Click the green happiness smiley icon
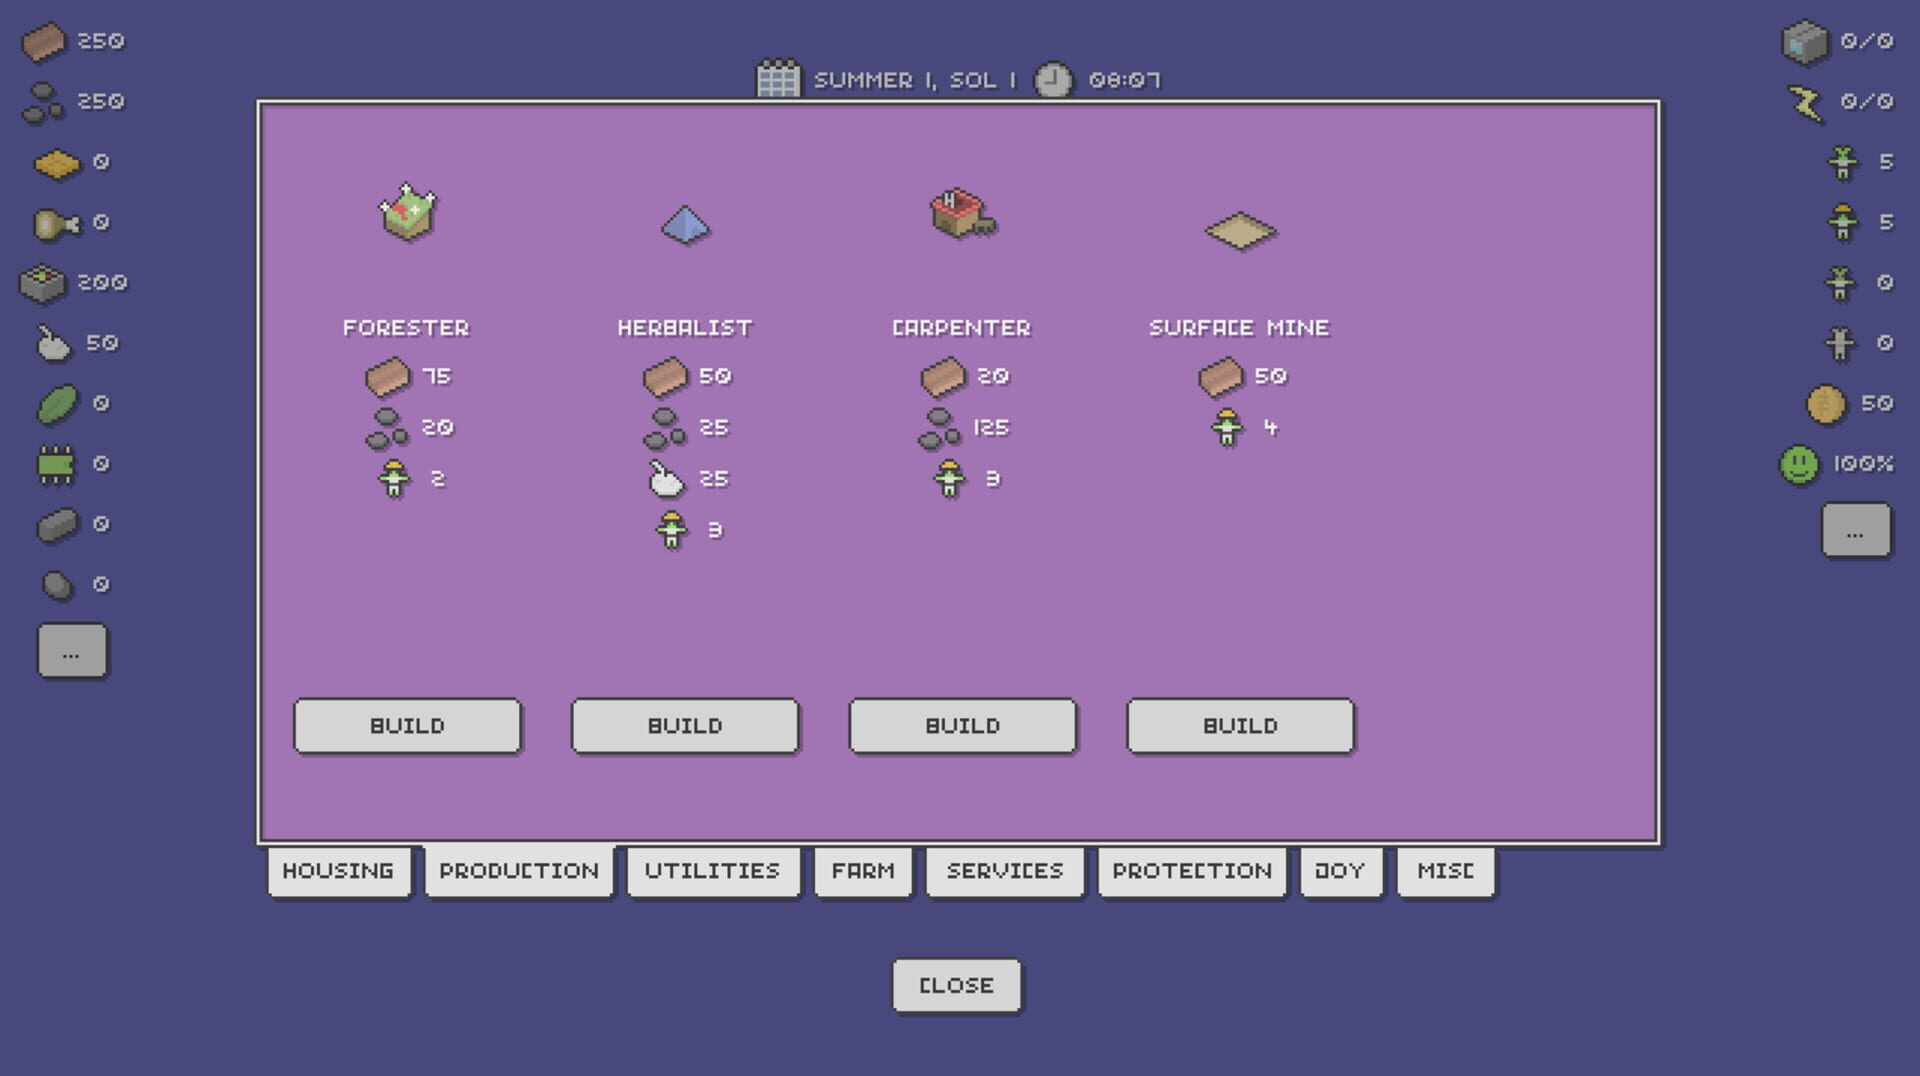This screenshot has width=1920, height=1076. coord(1799,464)
